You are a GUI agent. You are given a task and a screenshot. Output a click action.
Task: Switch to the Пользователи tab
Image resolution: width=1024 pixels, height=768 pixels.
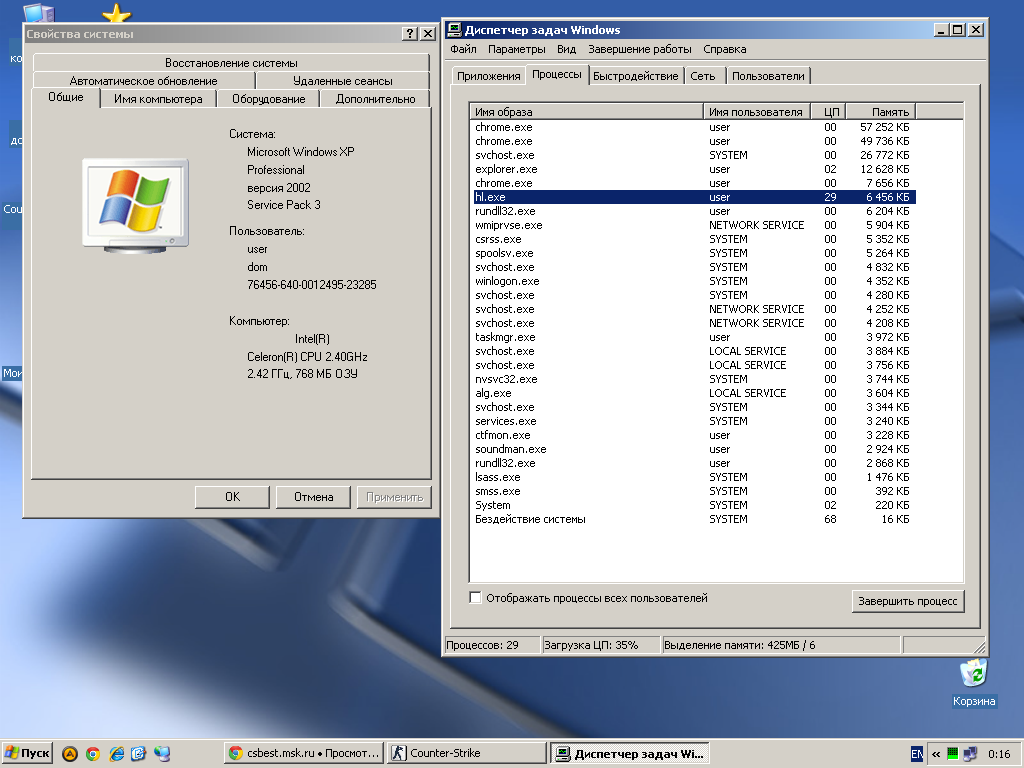(x=768, y=76)
